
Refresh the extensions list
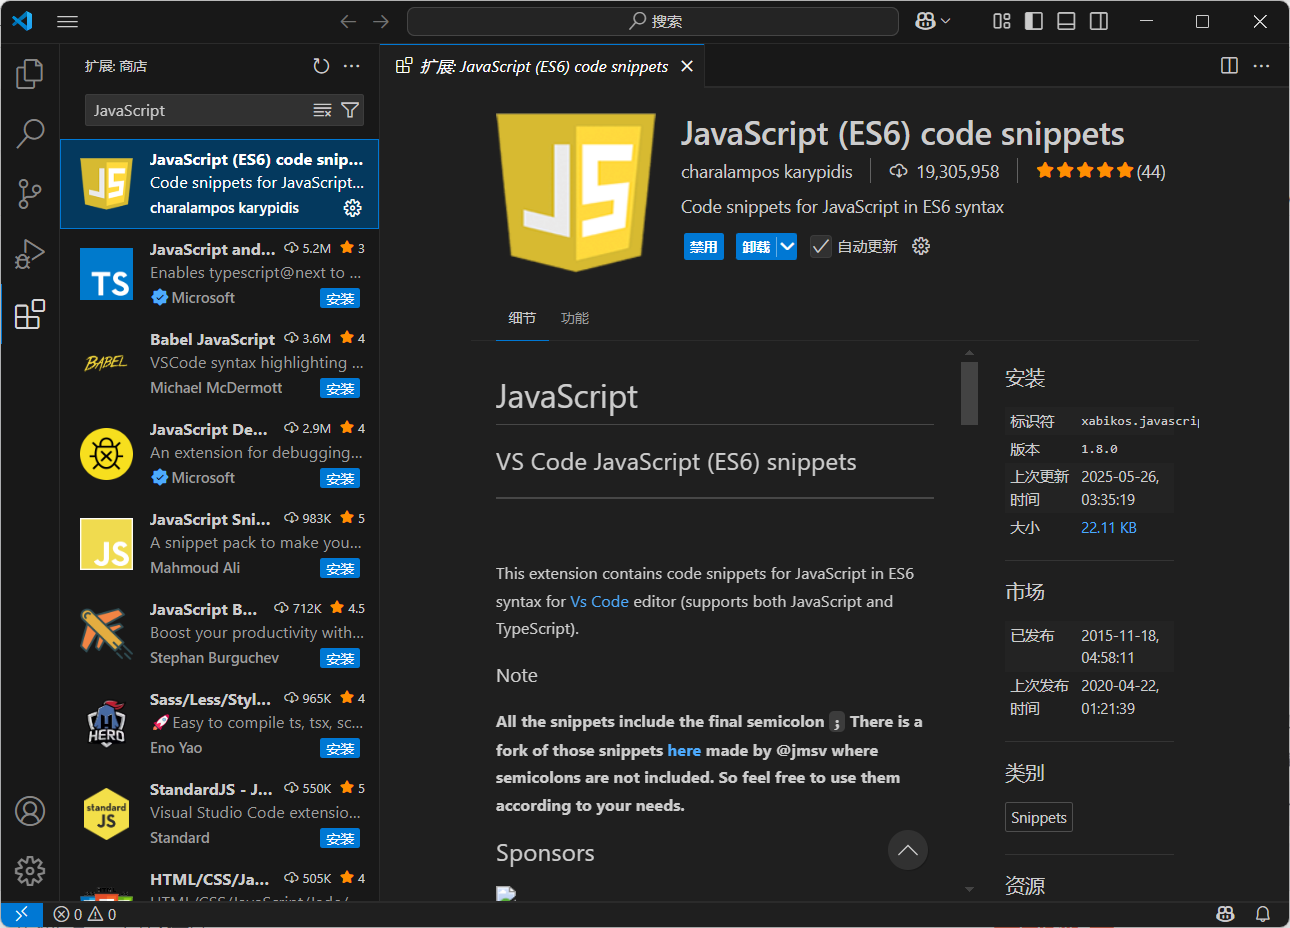coord(321,66)
